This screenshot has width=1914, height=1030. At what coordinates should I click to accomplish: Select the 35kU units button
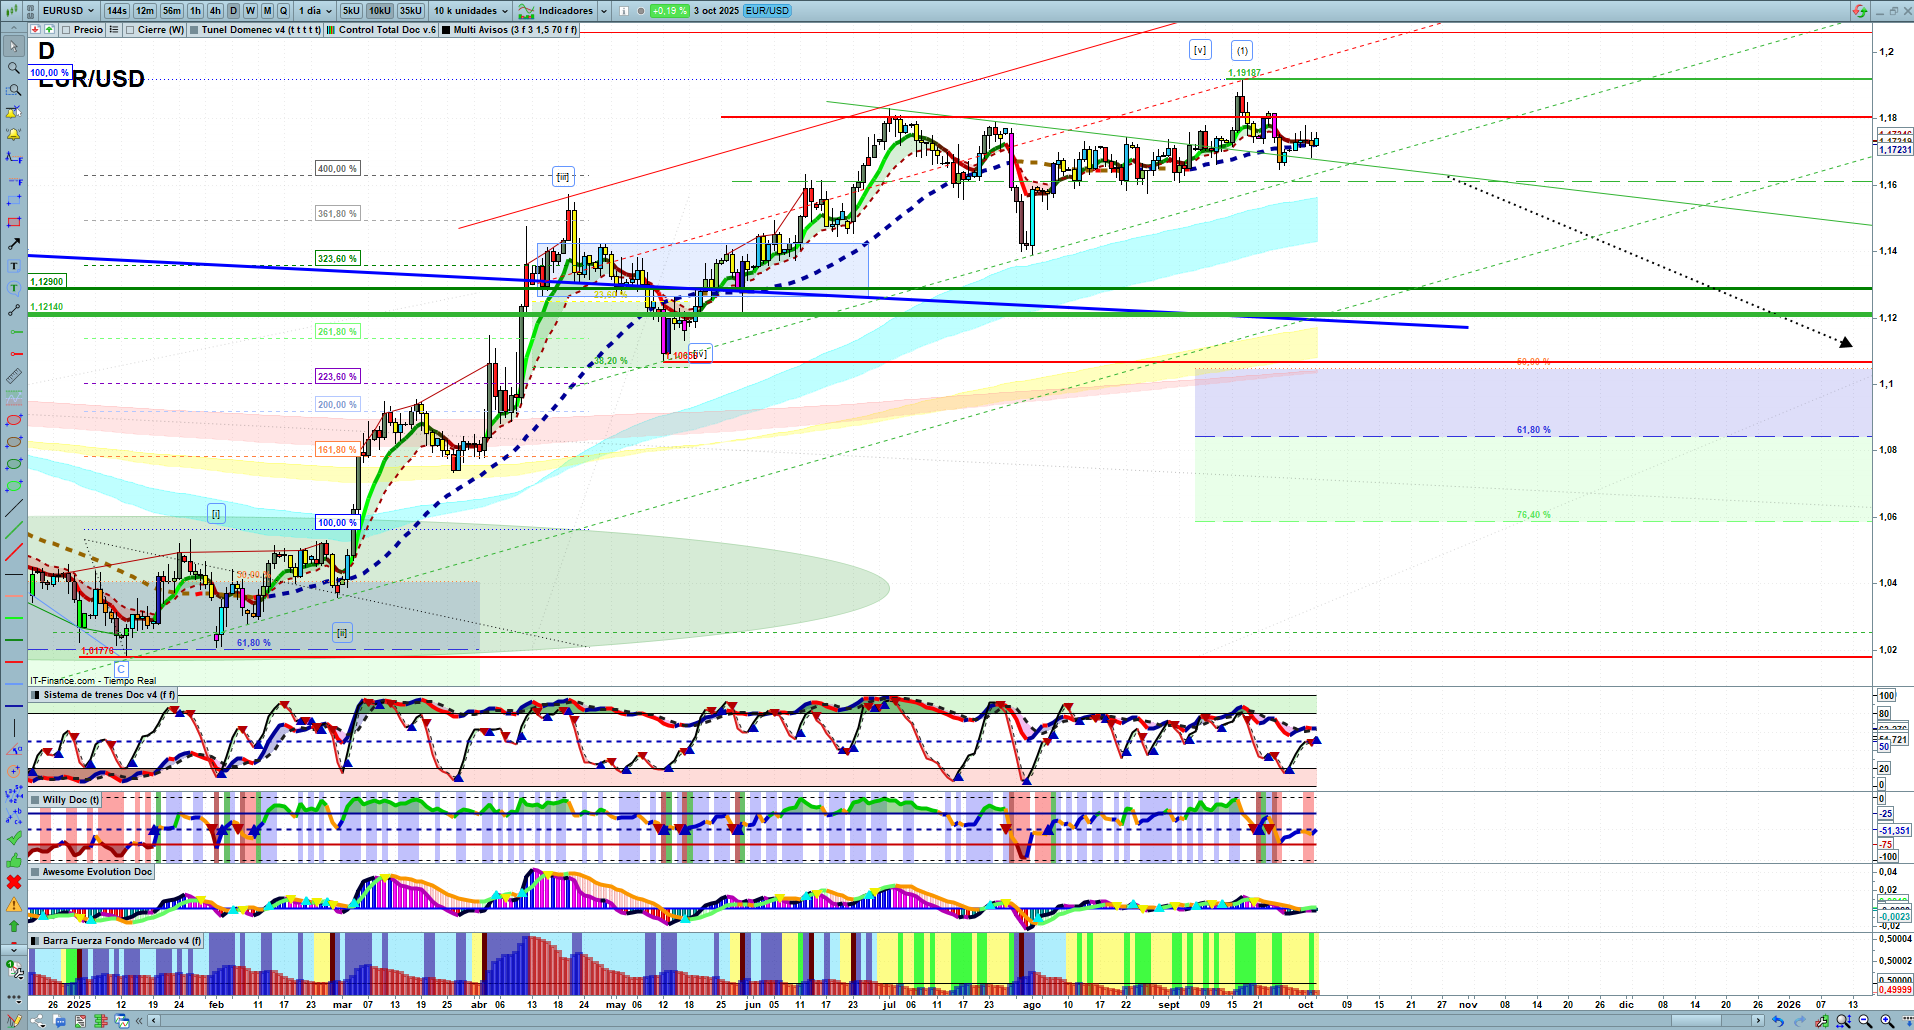click(411, 11)
